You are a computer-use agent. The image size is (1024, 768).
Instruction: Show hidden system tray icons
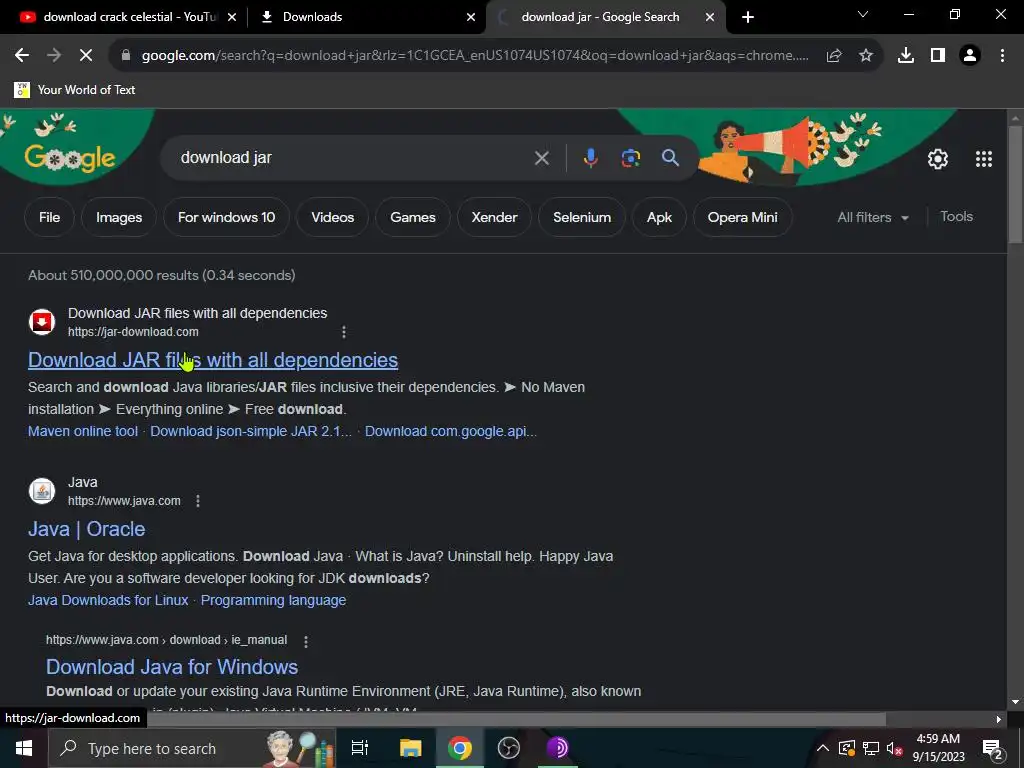[823, 748]
